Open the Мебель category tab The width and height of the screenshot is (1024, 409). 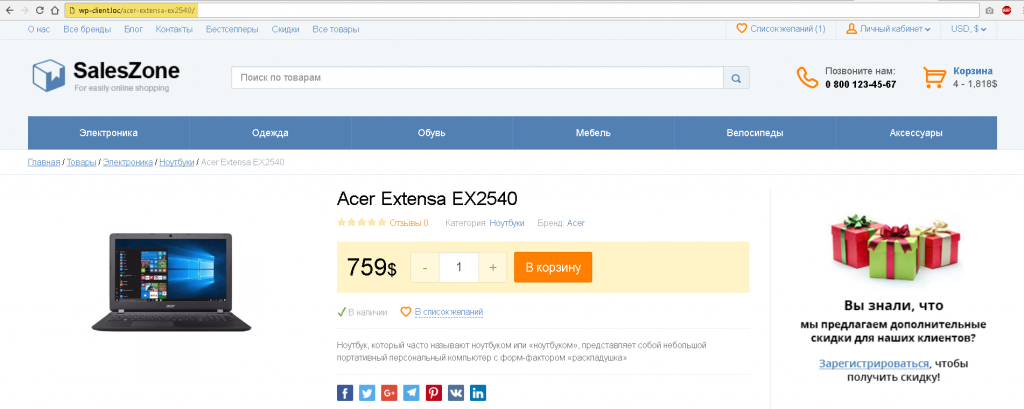[593, 133]
